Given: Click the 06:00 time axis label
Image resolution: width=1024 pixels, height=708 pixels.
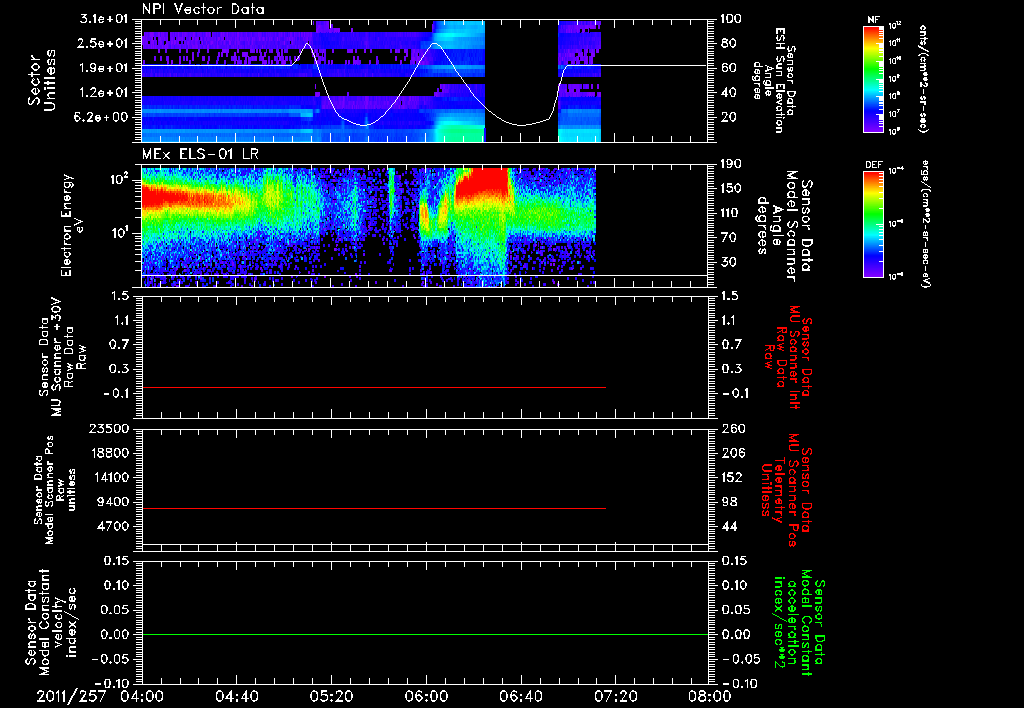Looking at the screenshot, I should [426, 696].
